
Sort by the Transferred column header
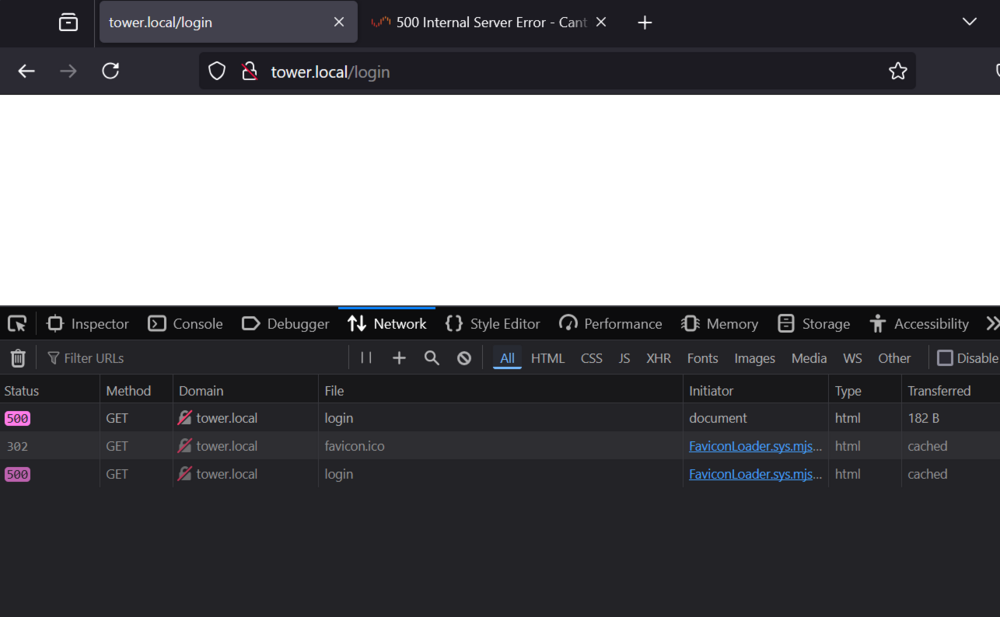coord(951,390)
